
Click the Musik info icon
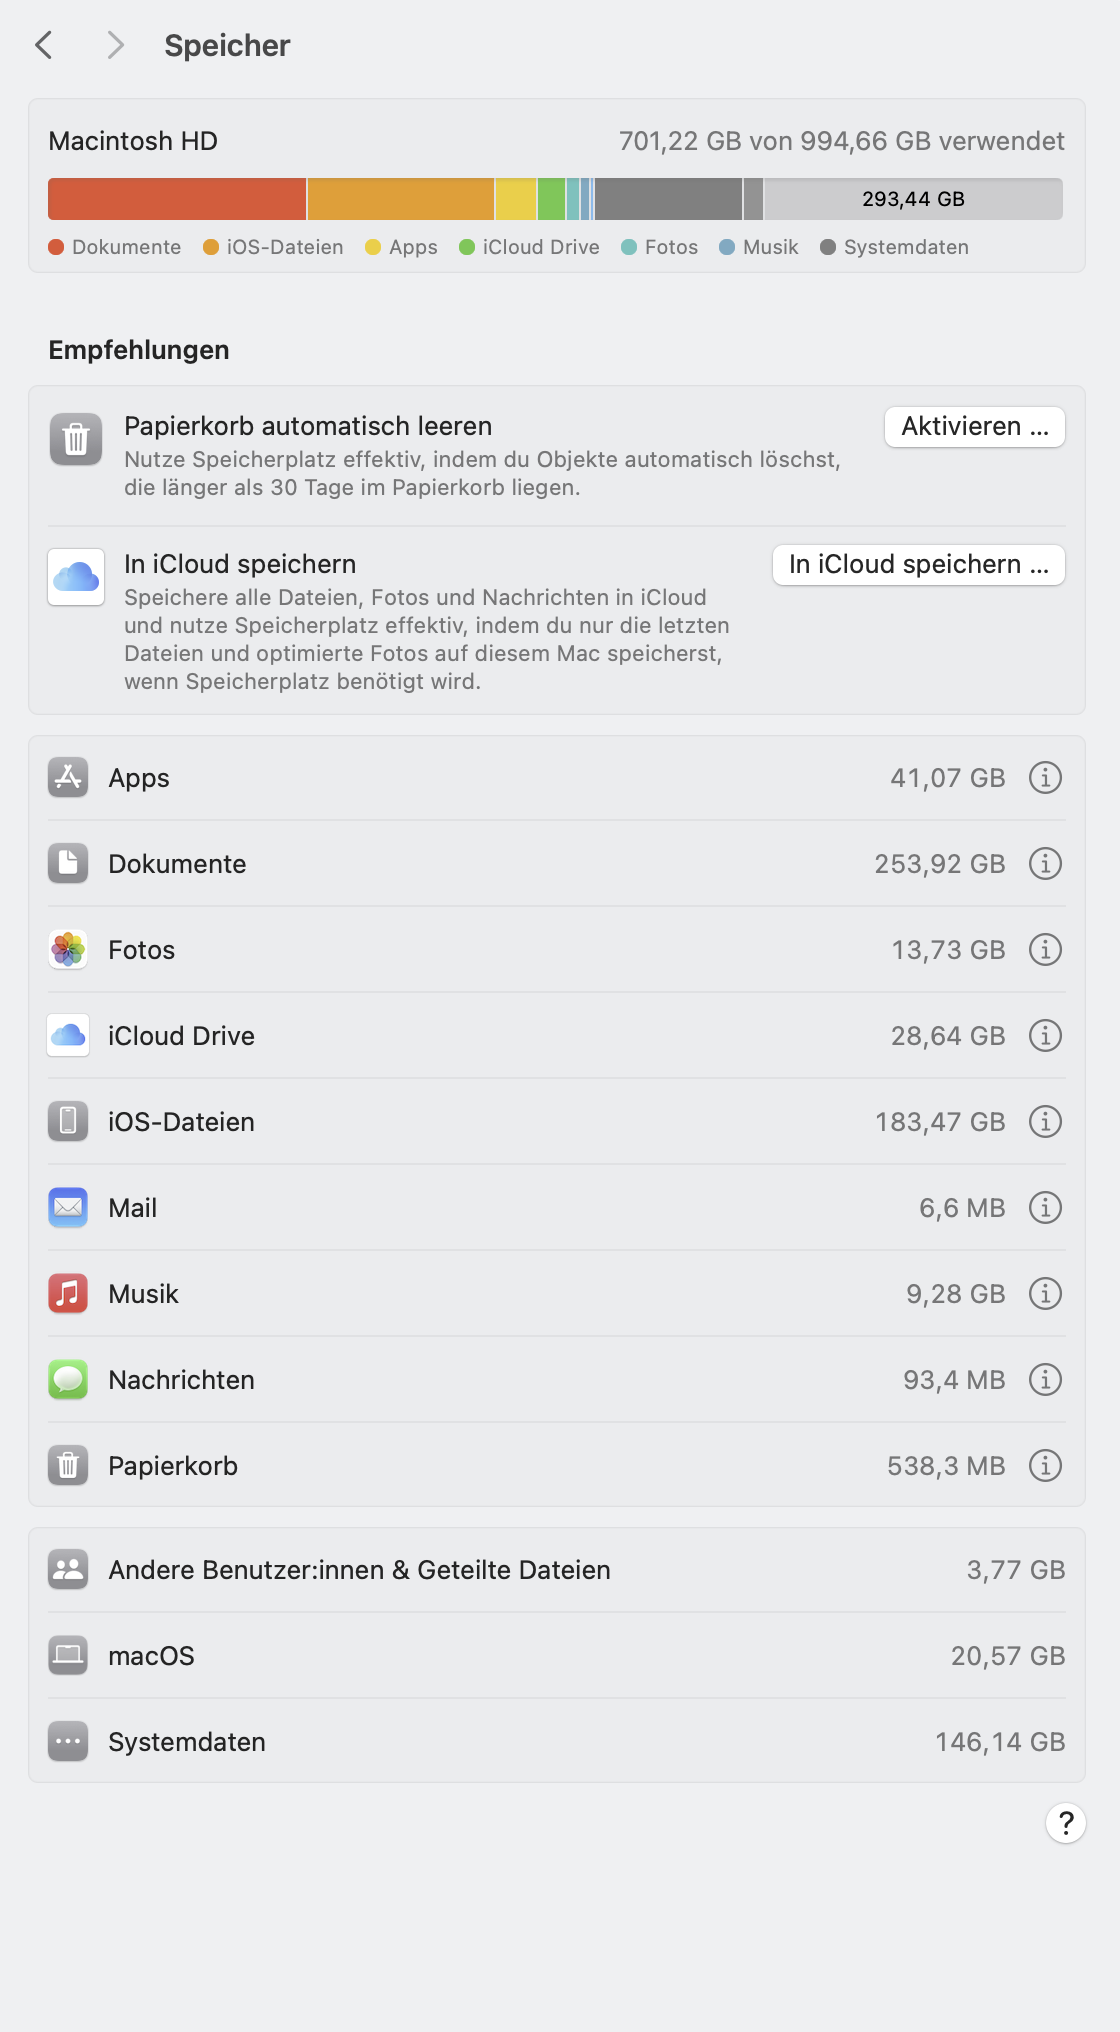tap(1045, 1294)
